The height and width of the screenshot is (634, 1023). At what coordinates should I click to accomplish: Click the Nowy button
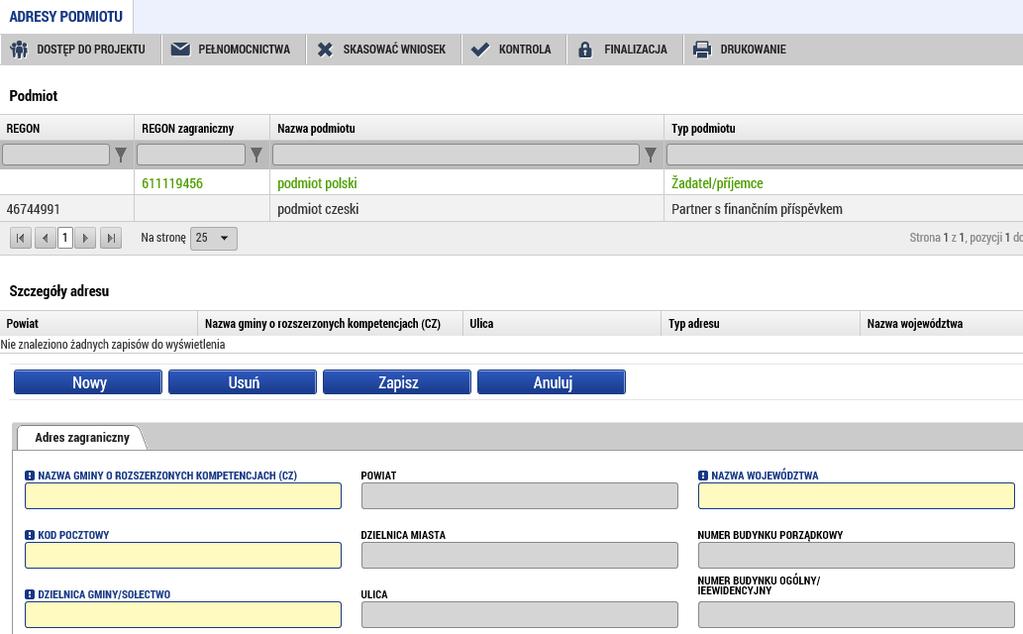88,382
